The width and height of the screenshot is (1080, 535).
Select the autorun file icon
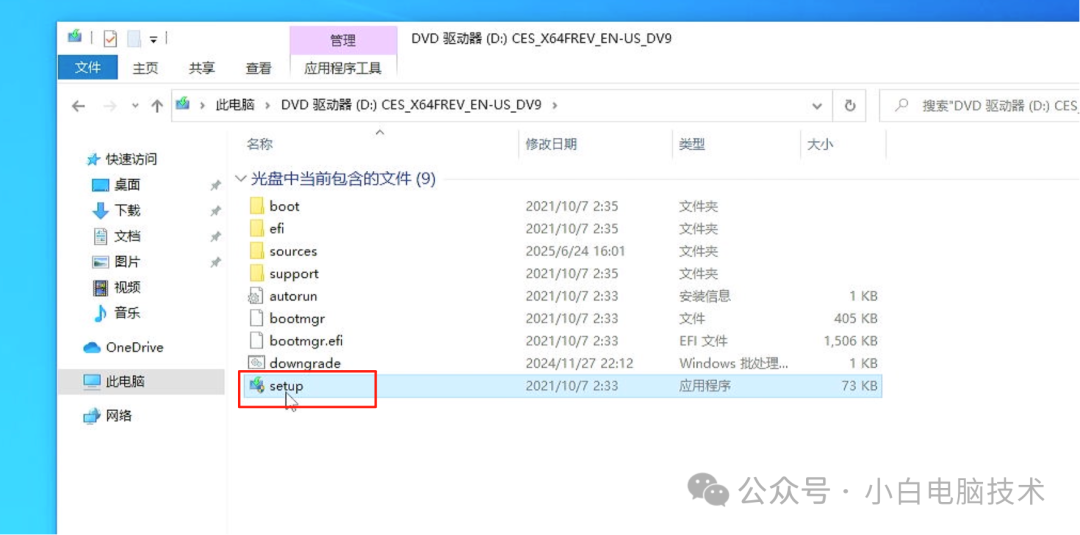(x=256, y=296)
